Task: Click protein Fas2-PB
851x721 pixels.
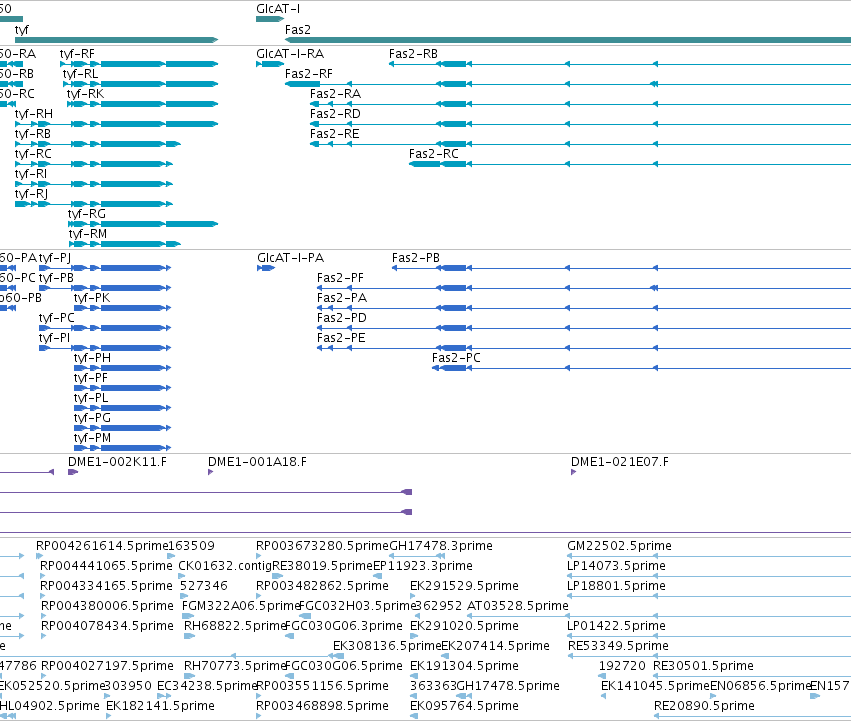Action: tap(621, 268)
